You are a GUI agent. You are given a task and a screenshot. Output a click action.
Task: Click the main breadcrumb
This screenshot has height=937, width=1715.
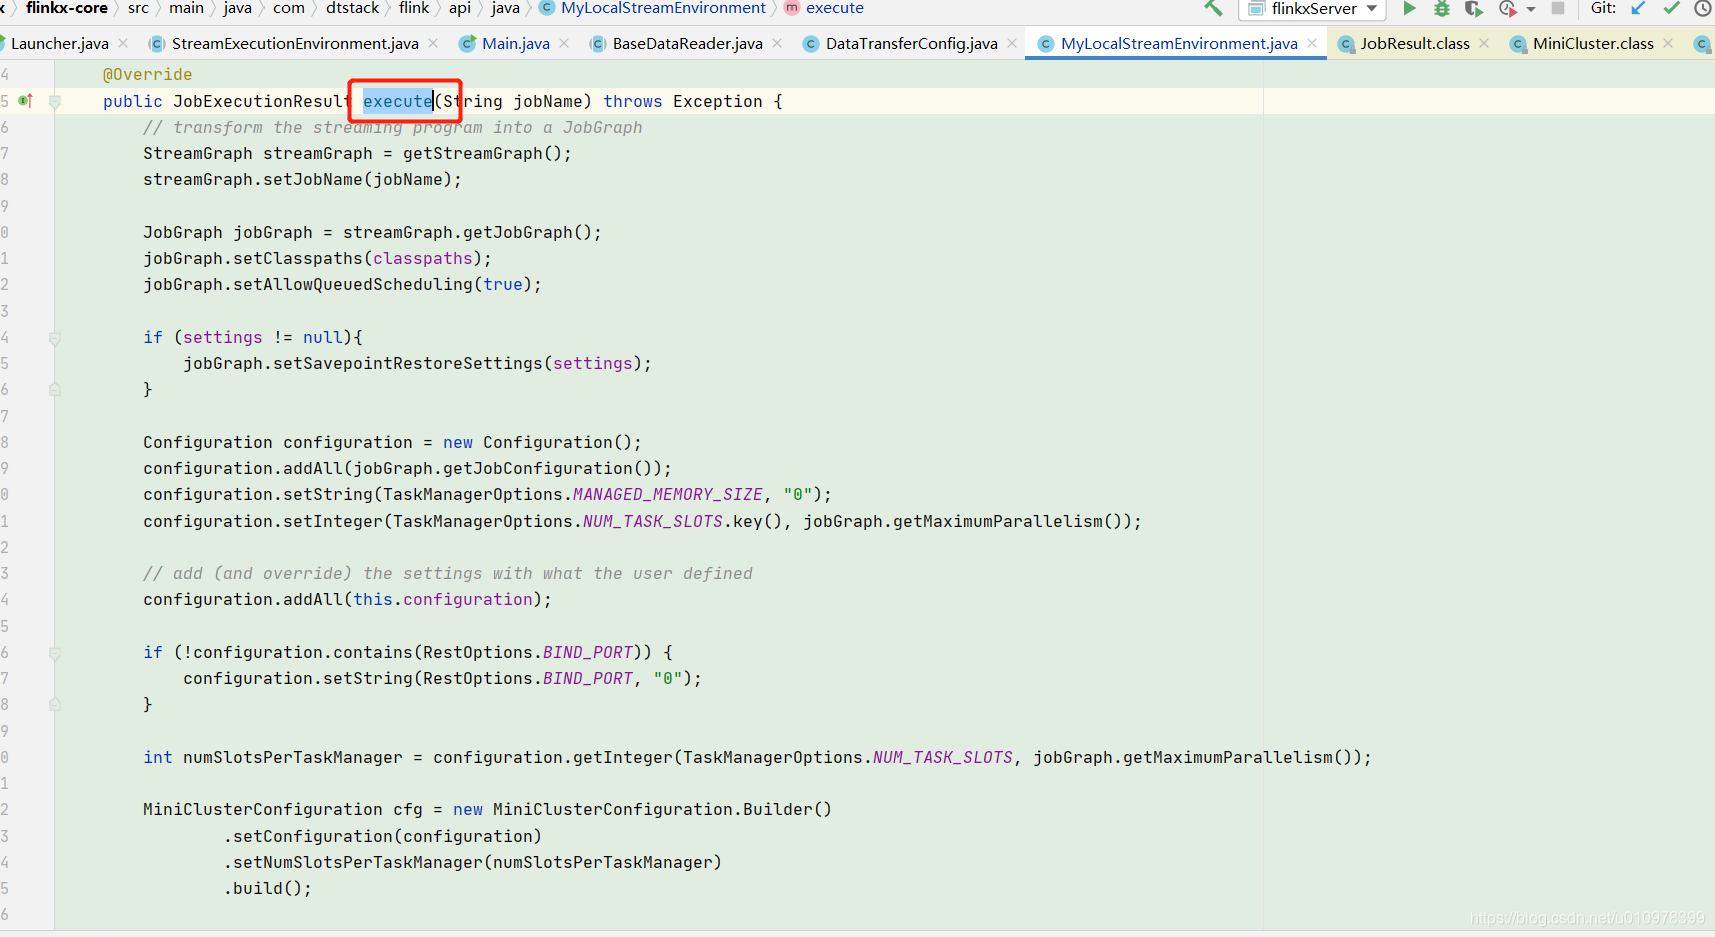(x=186, y=8)
